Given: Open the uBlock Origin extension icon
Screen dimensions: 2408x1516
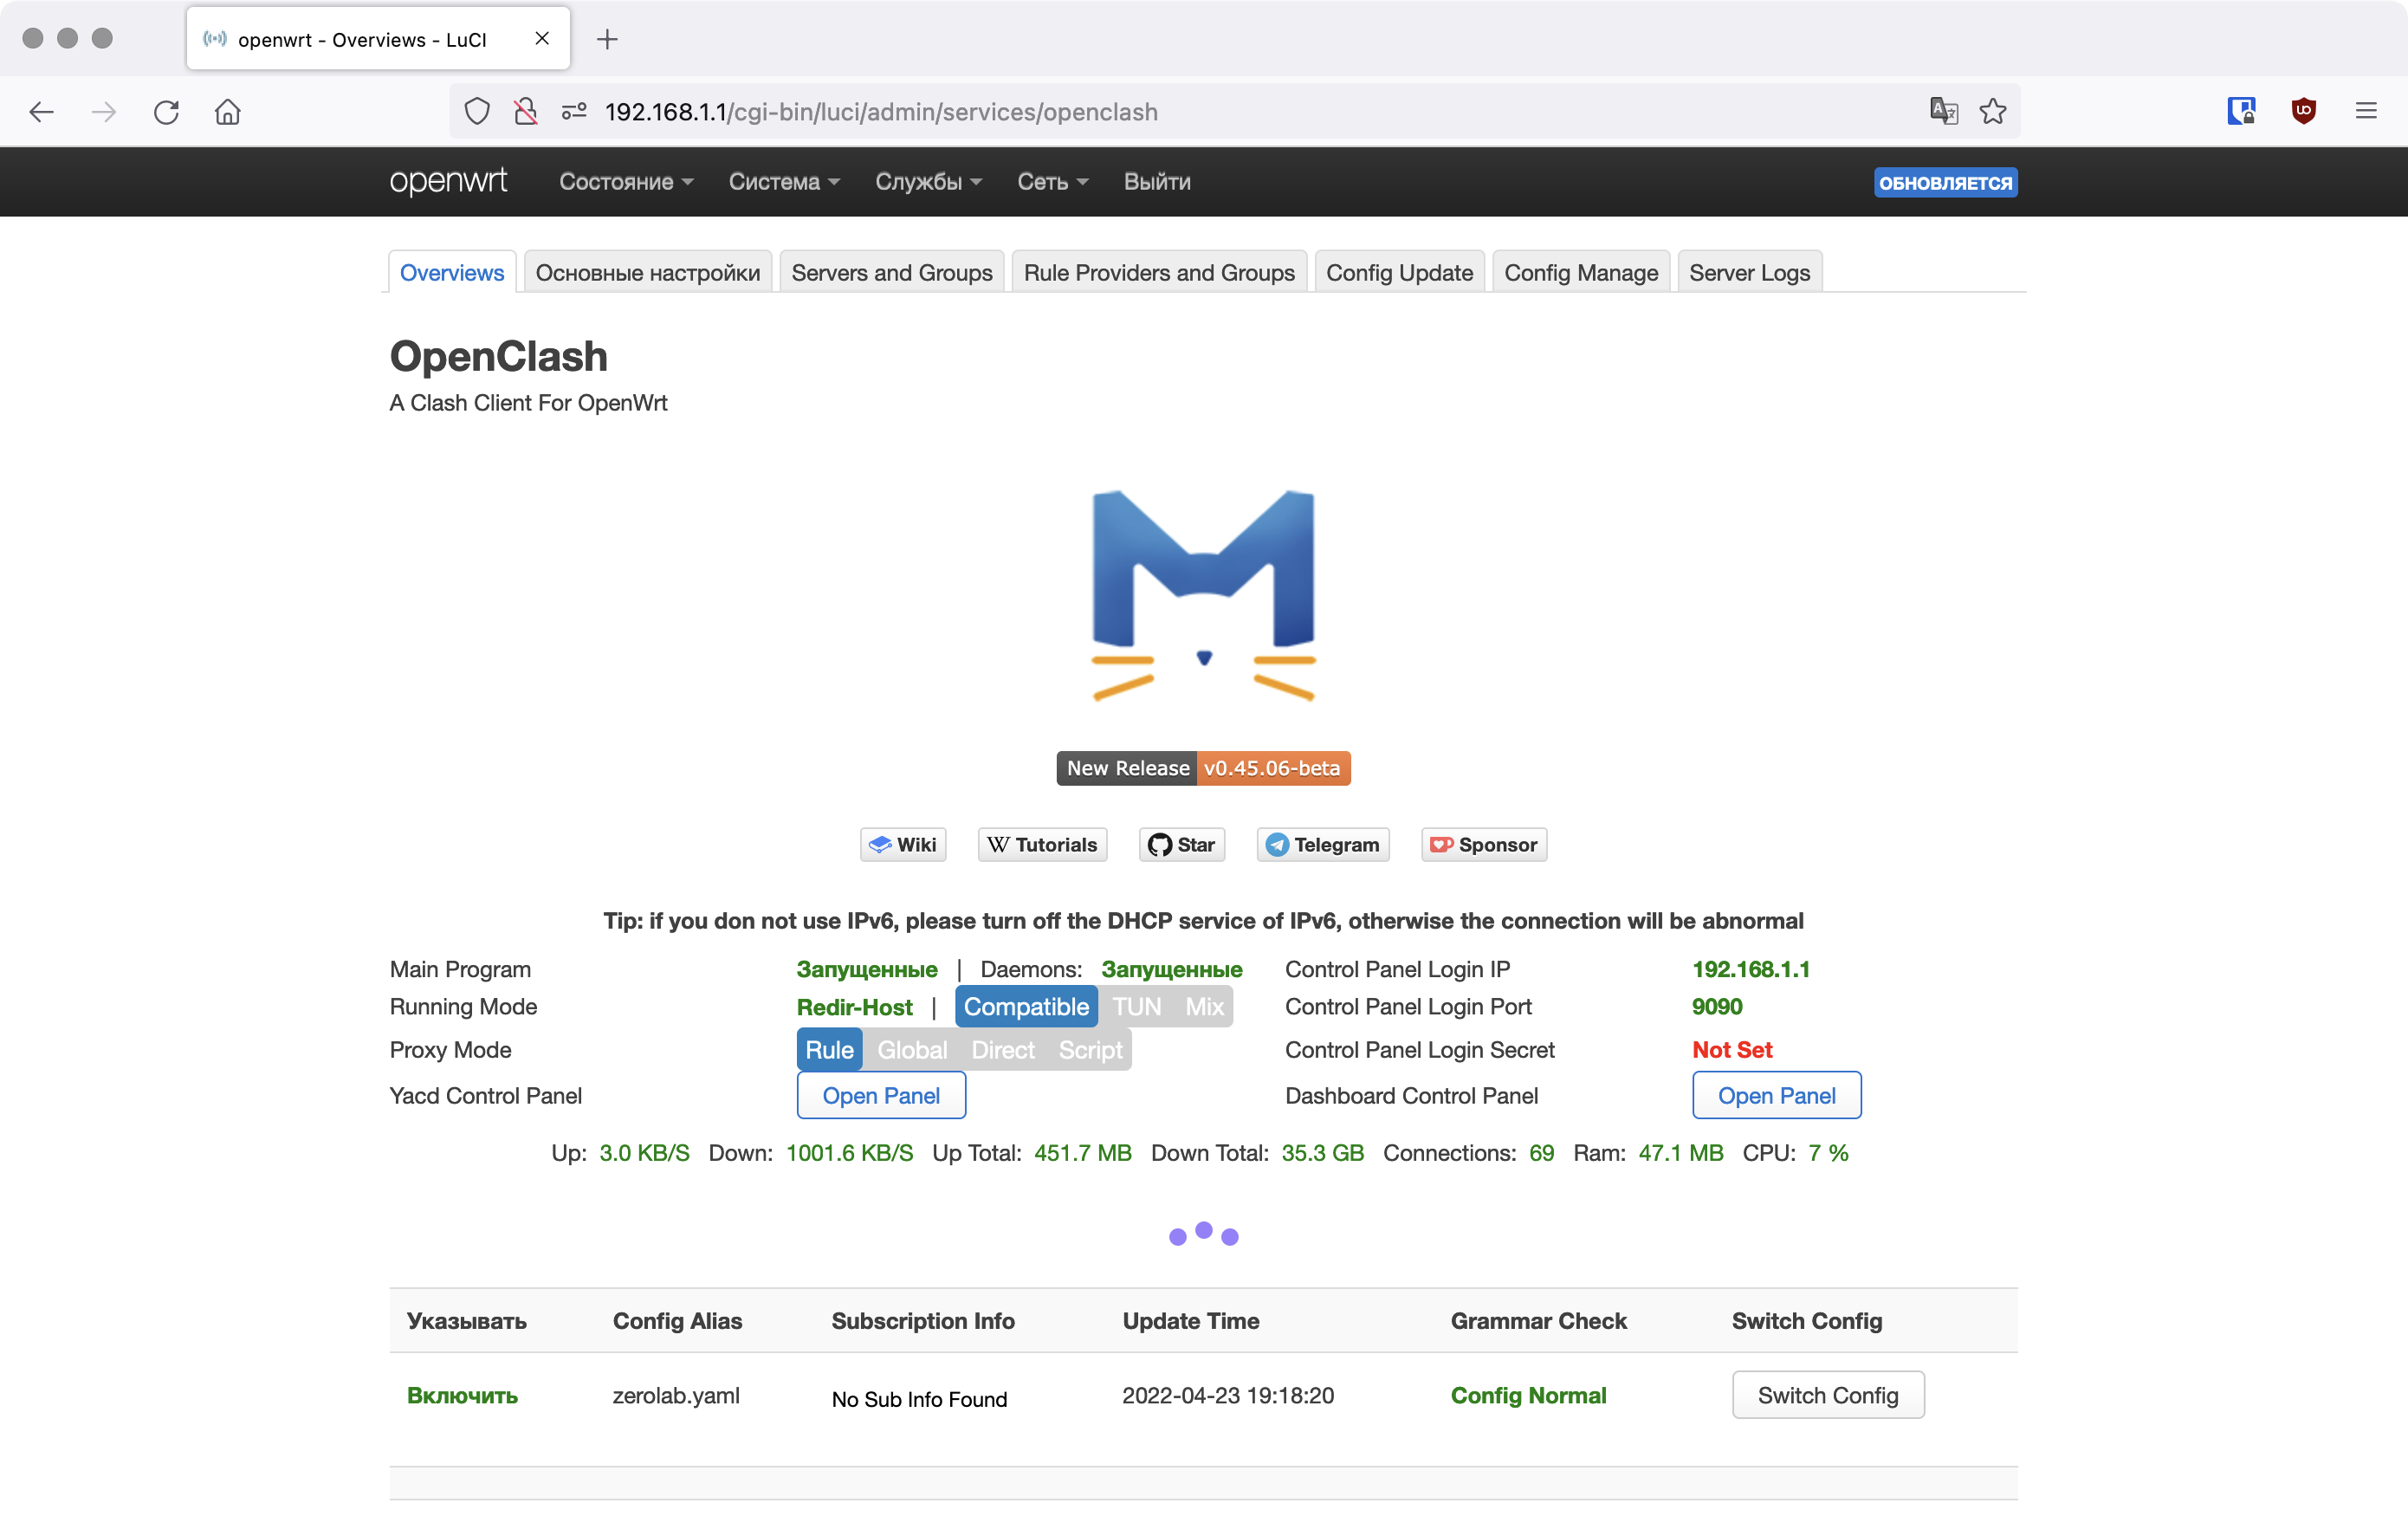Looking at the screenshot, I should [x=2304, y=111].
